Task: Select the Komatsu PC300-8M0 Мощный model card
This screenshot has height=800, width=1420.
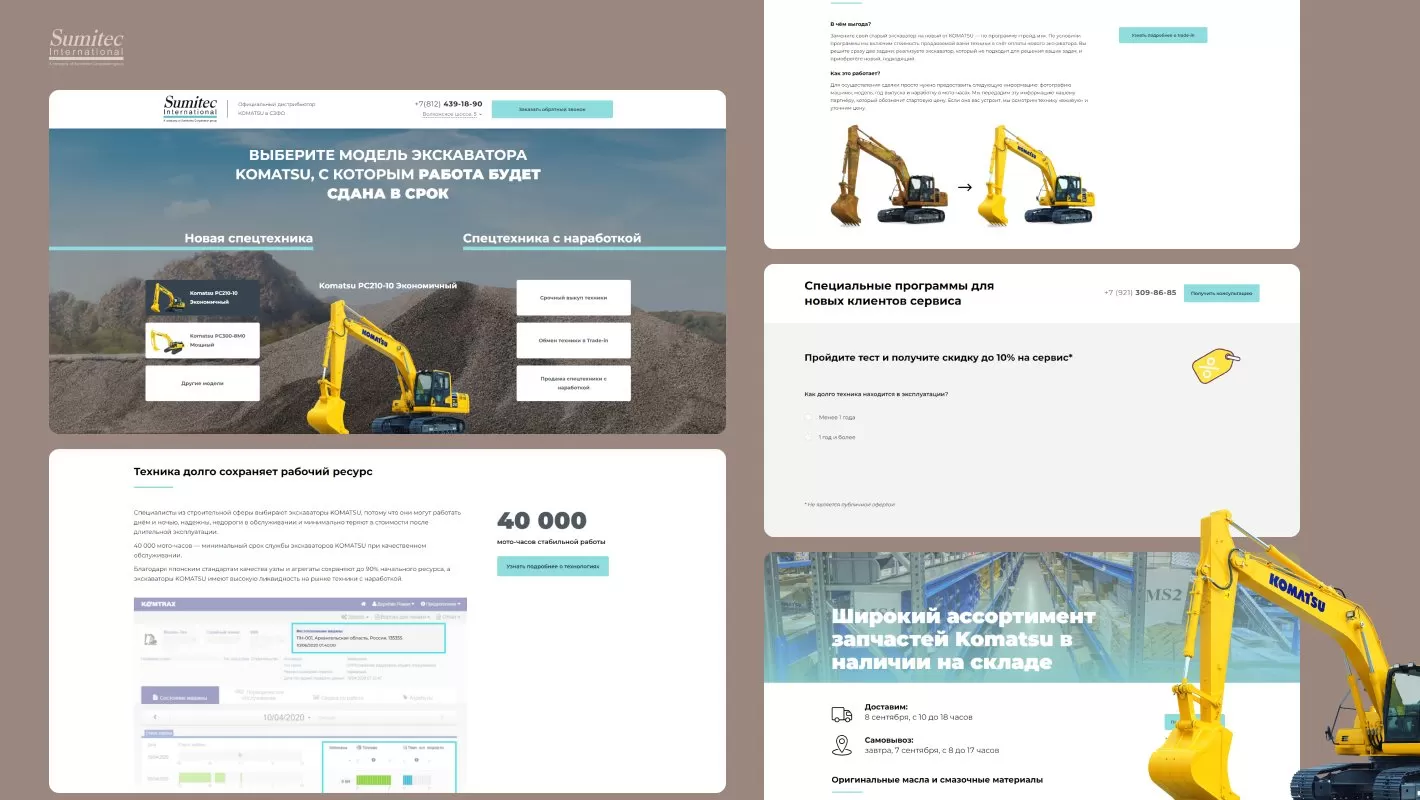Action: coord(203,340)
